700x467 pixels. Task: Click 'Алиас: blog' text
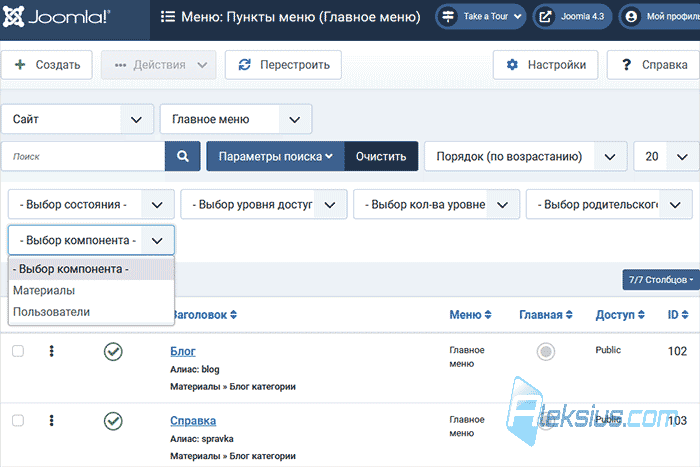tap(195, 369)
